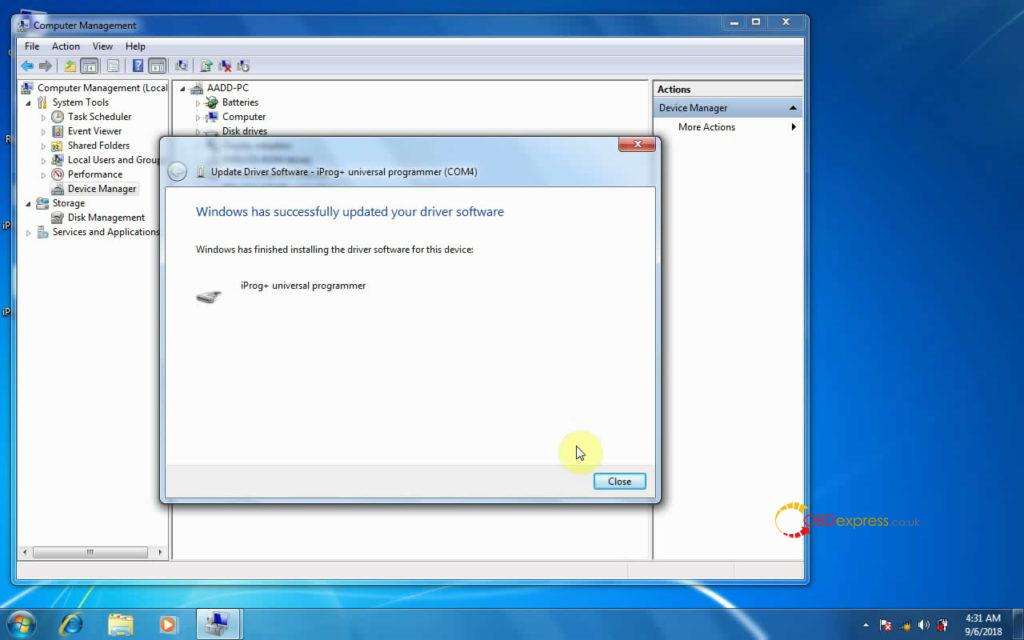
Task: Select Computer Management (Local) root node
Action: point(102,88)
